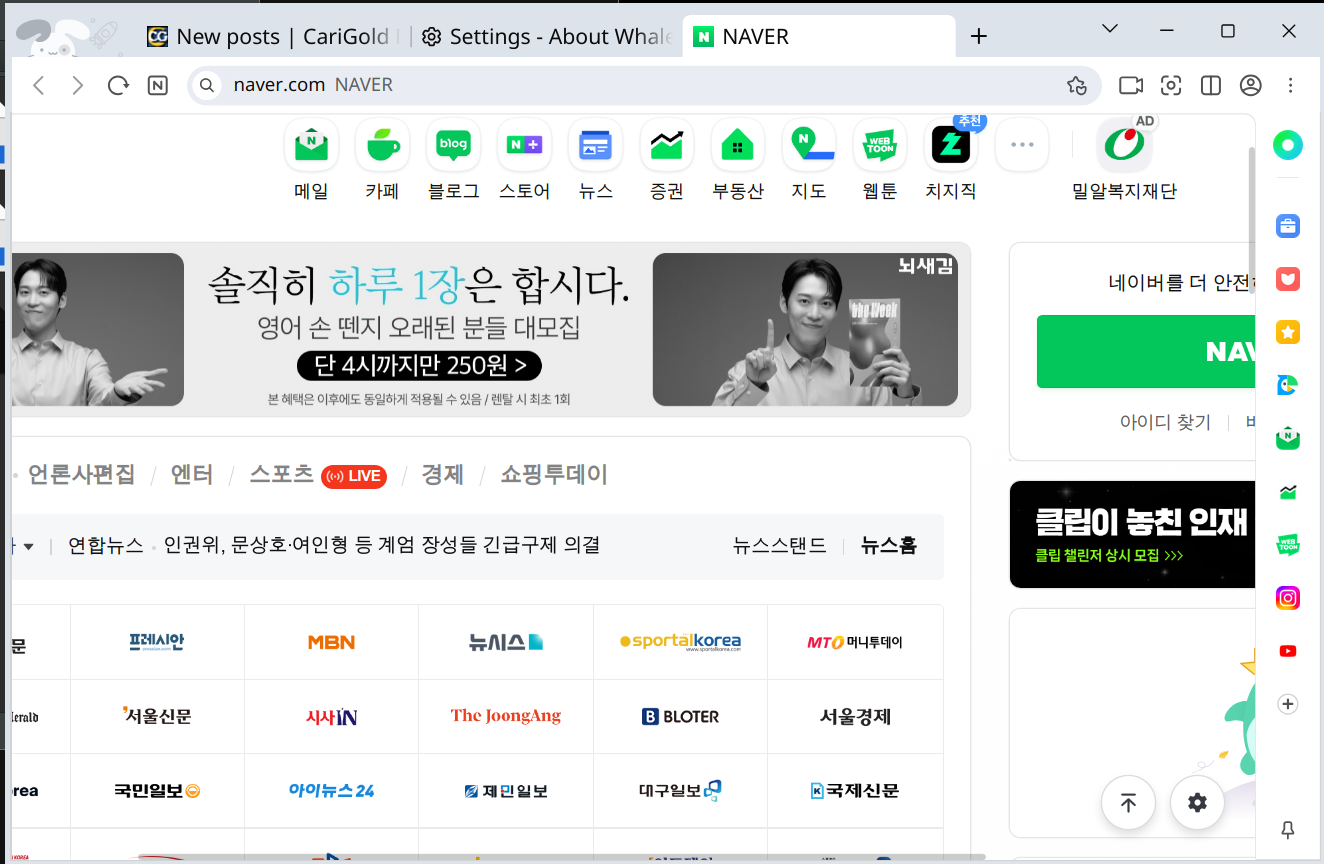
Task: Open the 블로그 (Blog) shortcut icon
Action: (x=453, y=146)
